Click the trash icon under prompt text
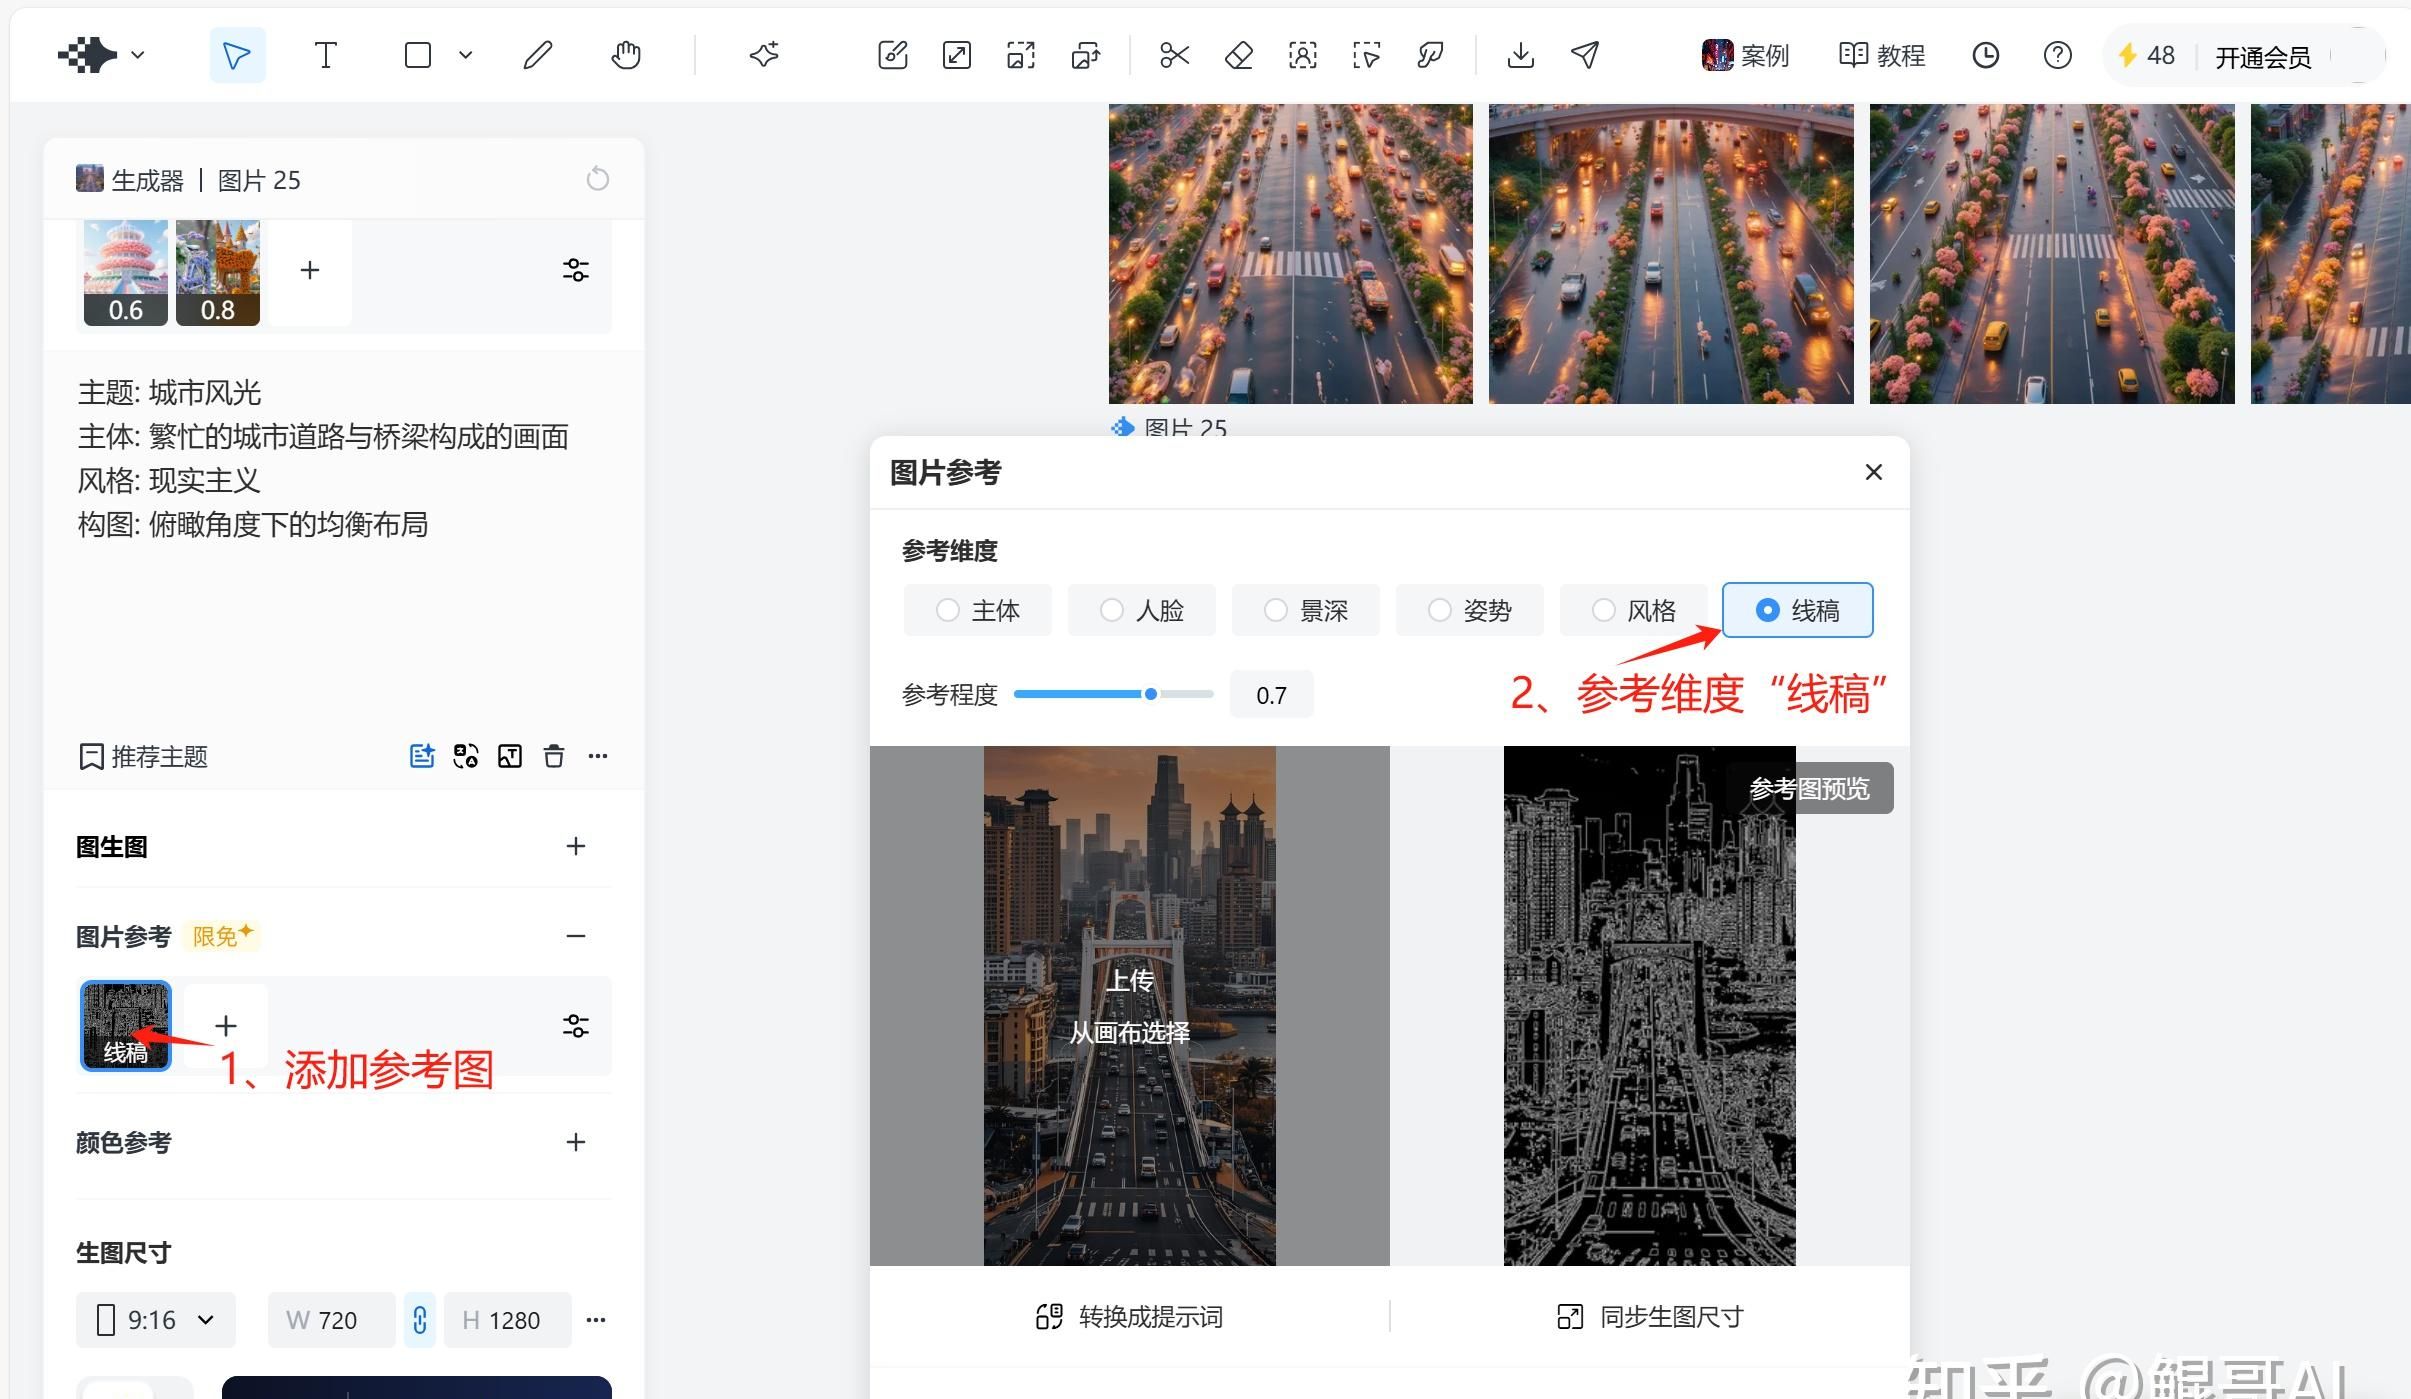 (554, 756)
